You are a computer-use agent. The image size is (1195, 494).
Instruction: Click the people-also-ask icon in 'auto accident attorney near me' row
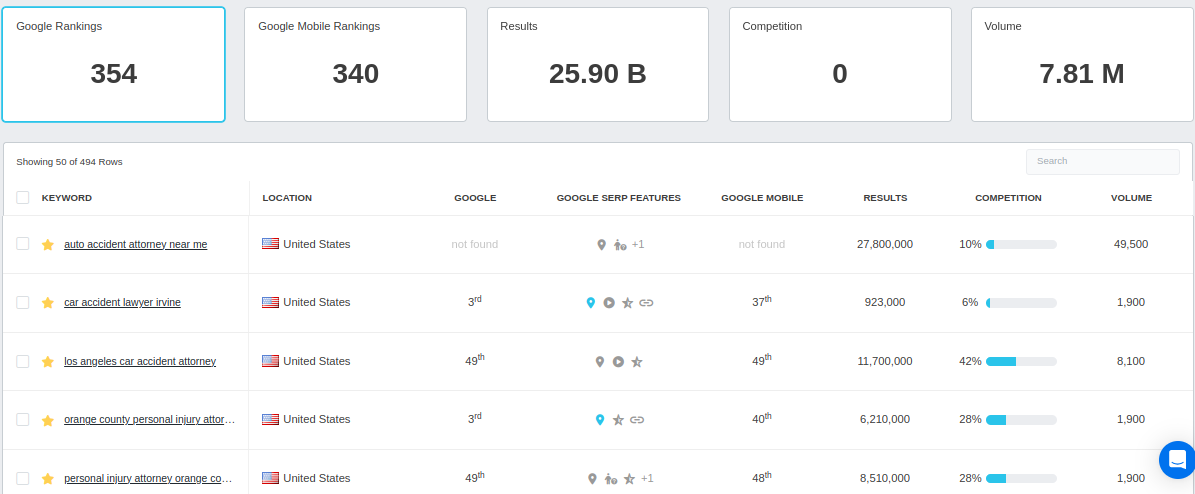click(619, 244)
